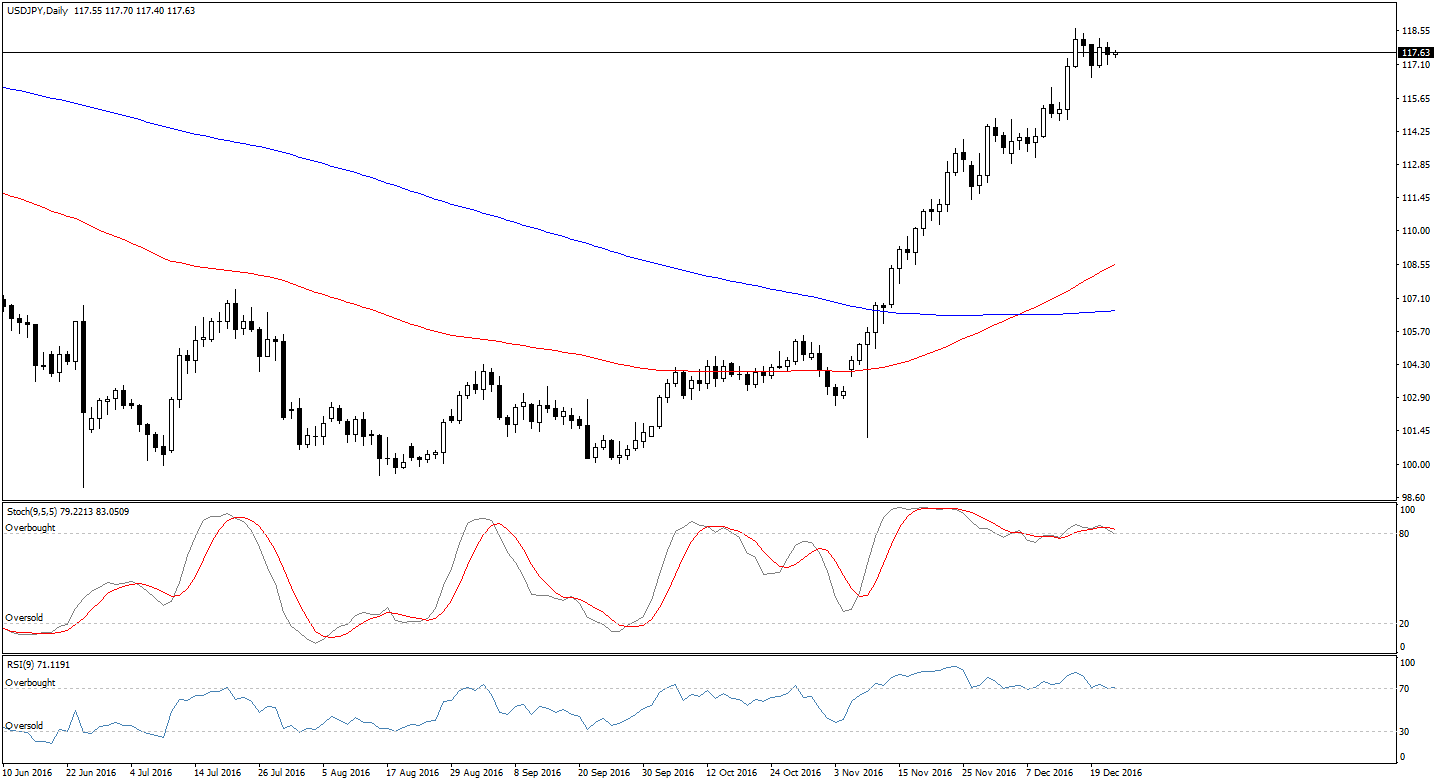Click Oversold label in Stochastic panel

tap(24, 618)
